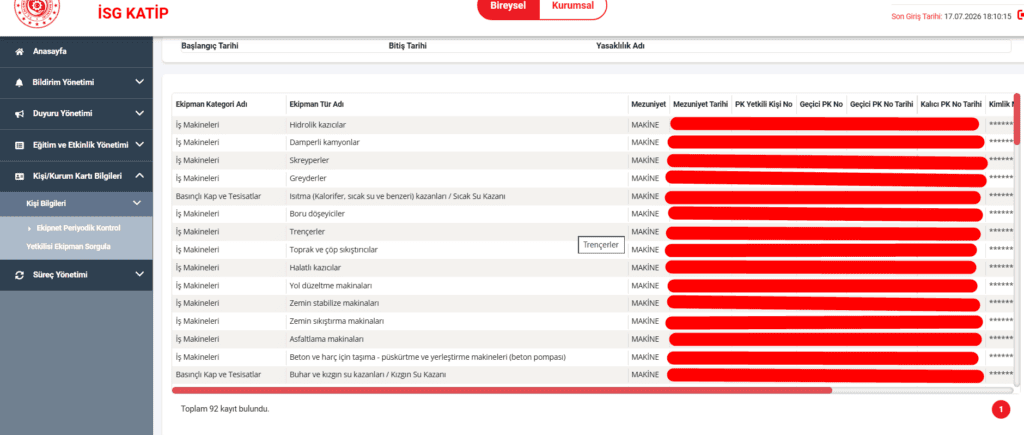Click the Anasayfa home icon
1024x435 pixels.
pyautogui.click(x=19, y=52)
